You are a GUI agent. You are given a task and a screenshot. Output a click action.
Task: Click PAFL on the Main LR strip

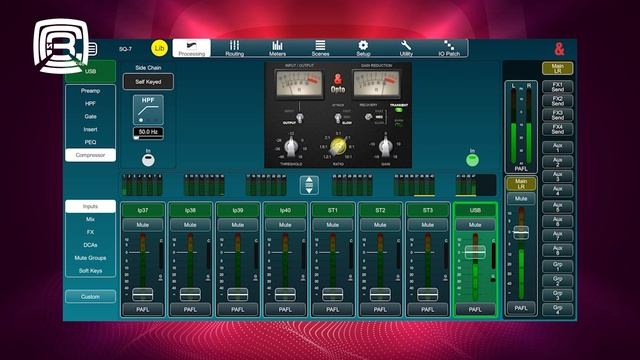pyautogui.click(x=521, y=308)
